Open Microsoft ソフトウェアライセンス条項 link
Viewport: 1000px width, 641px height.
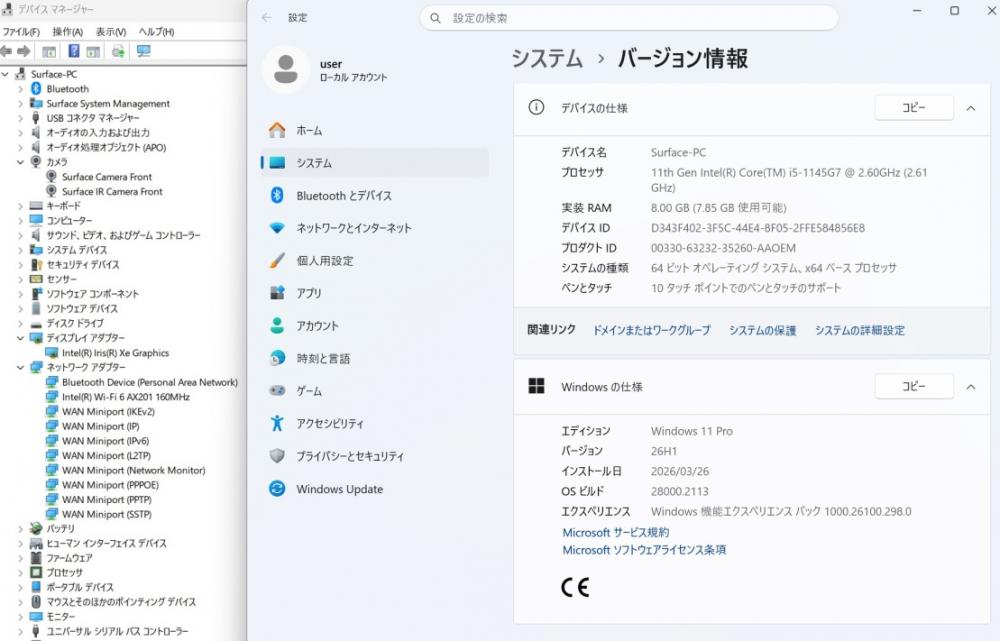coord(644,549)
